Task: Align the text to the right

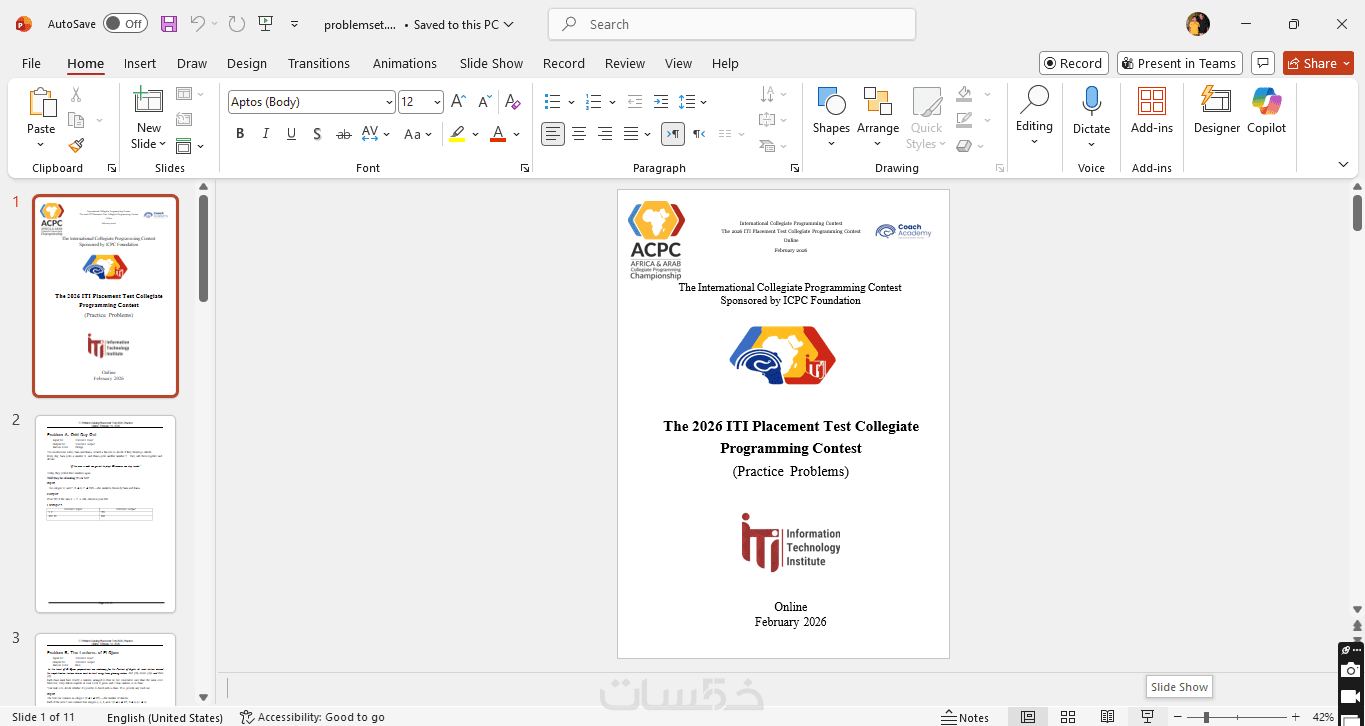Action: pos(605,134)
